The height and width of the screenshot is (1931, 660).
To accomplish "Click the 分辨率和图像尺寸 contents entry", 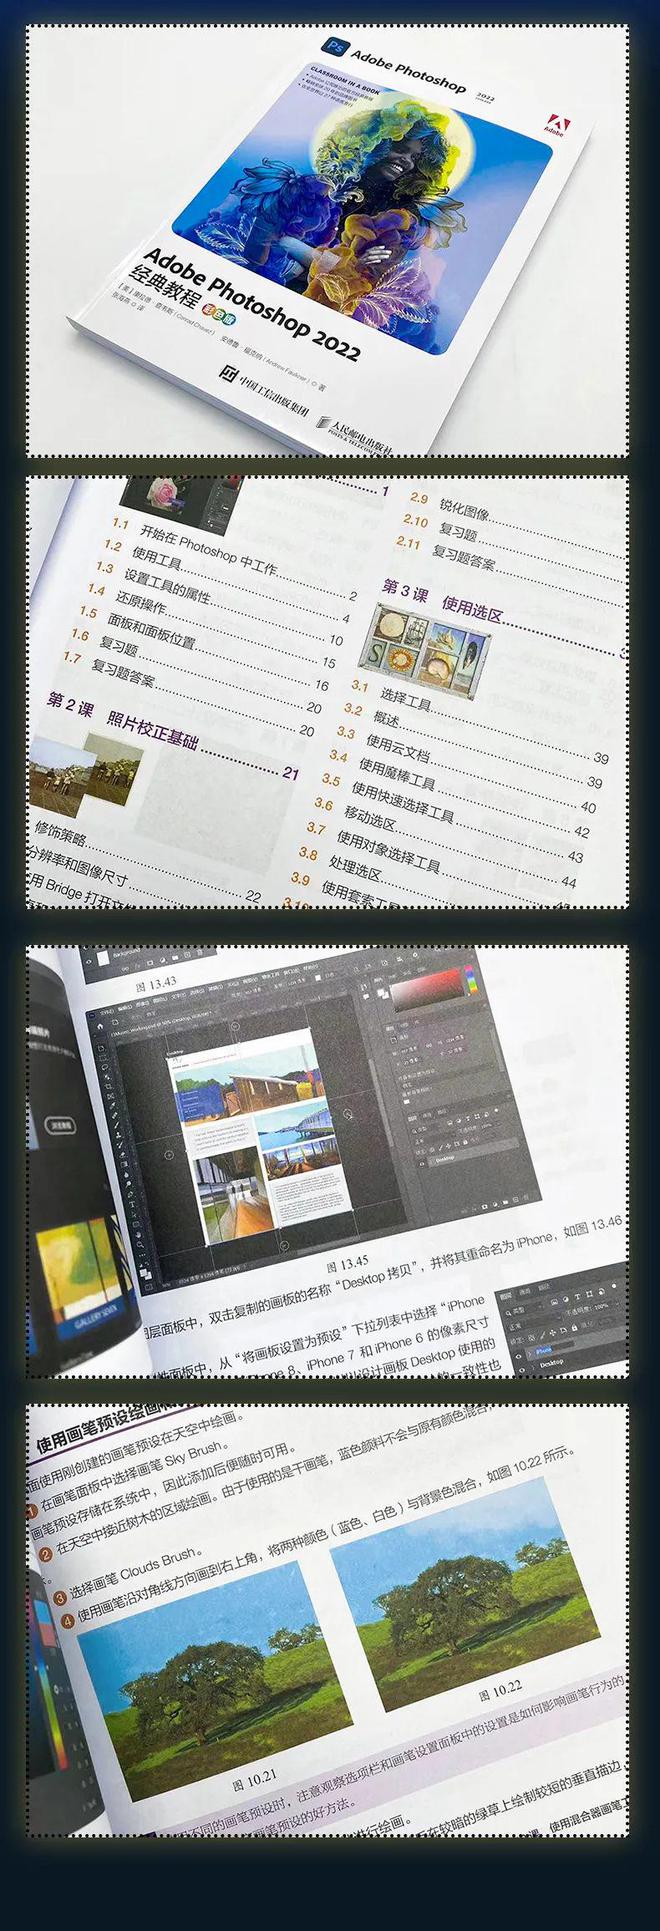I will click(76, 867).
